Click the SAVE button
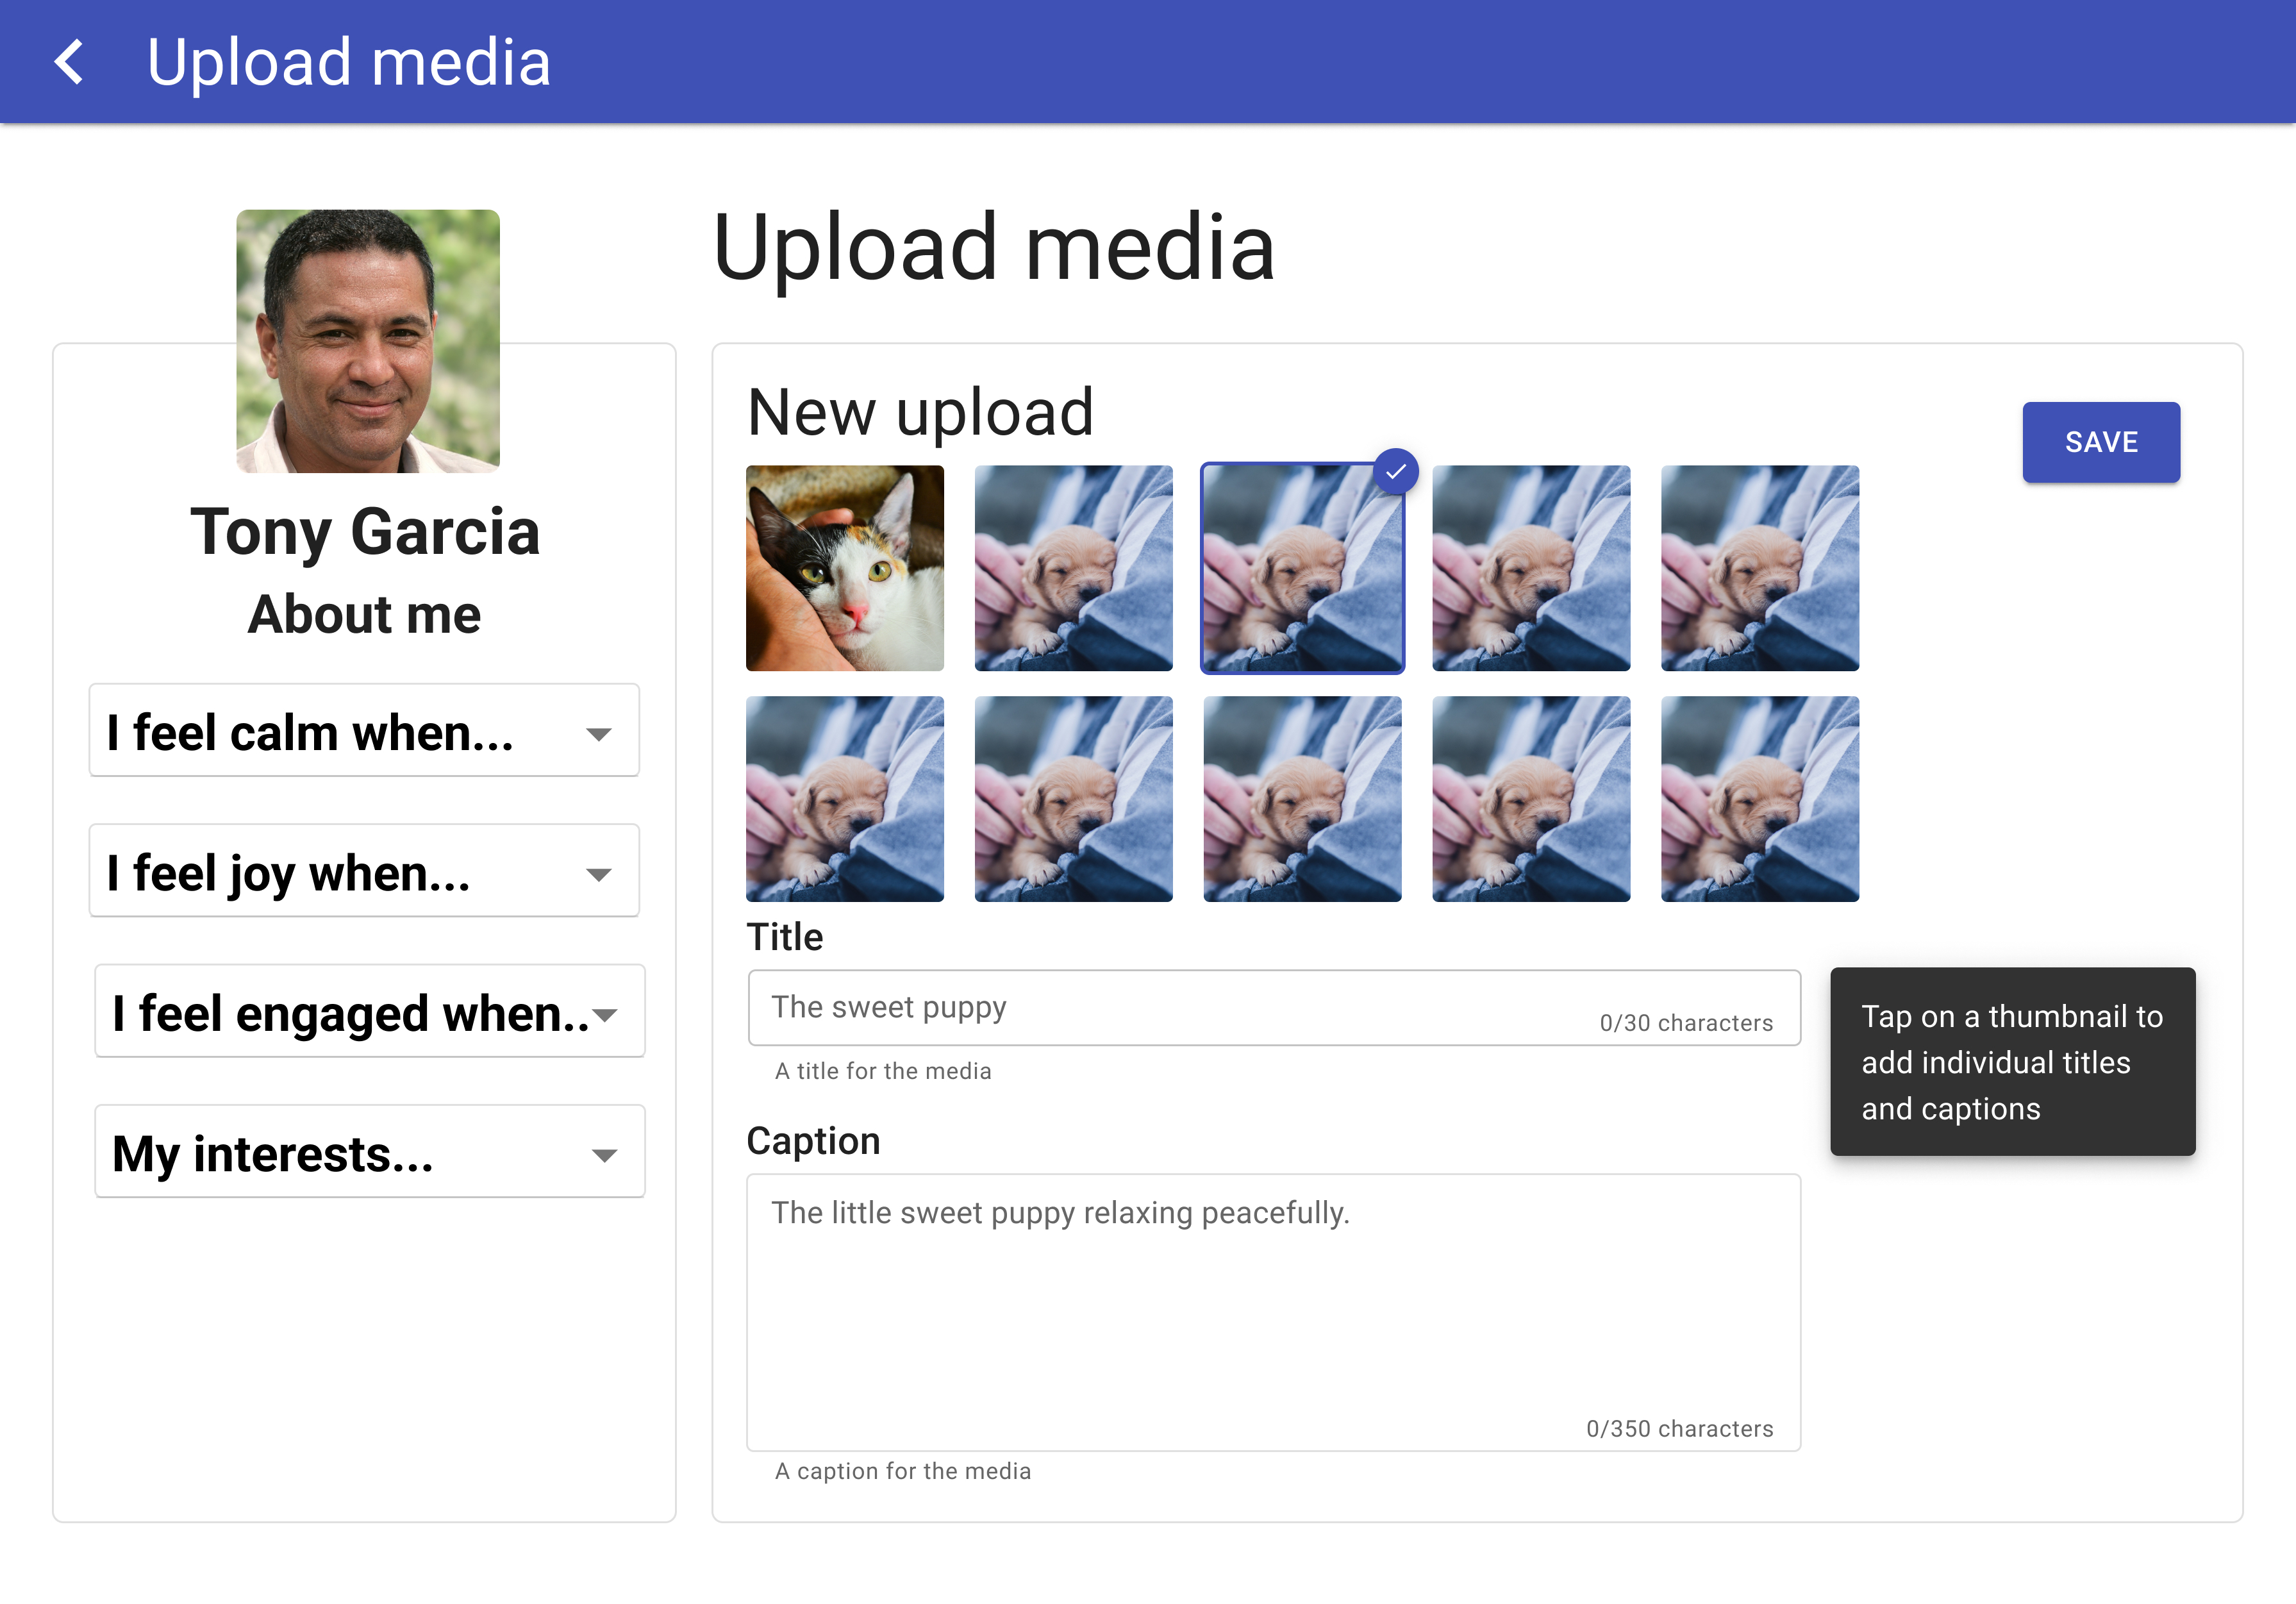Screen dimensions: 2296x1604 click(2101, 442)
